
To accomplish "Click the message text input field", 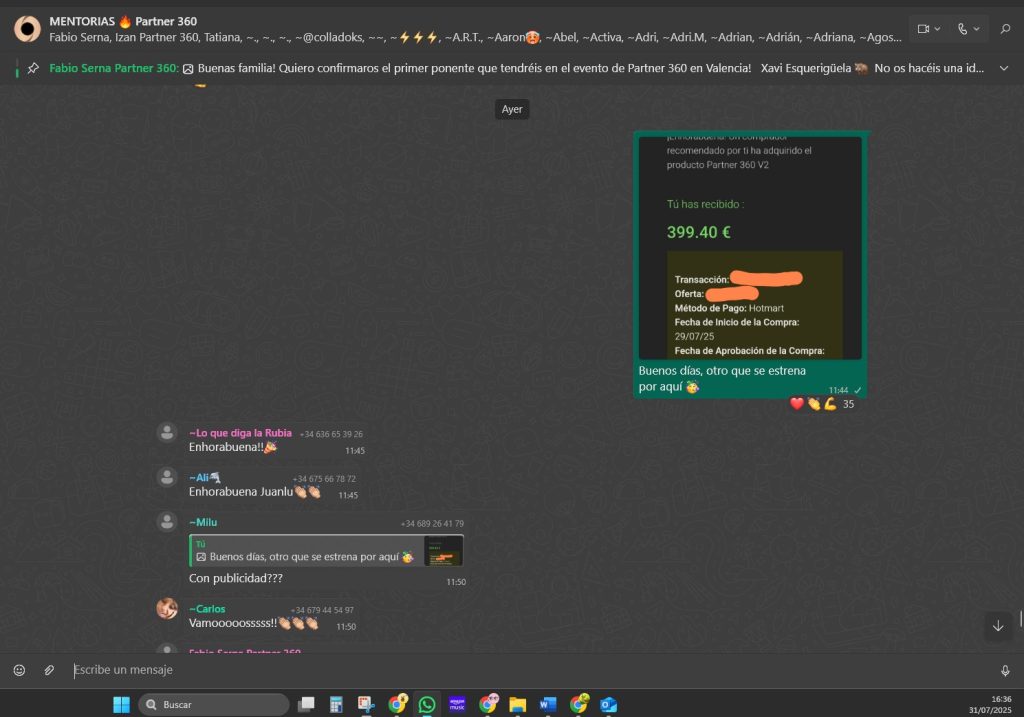I will coord(500,670).
